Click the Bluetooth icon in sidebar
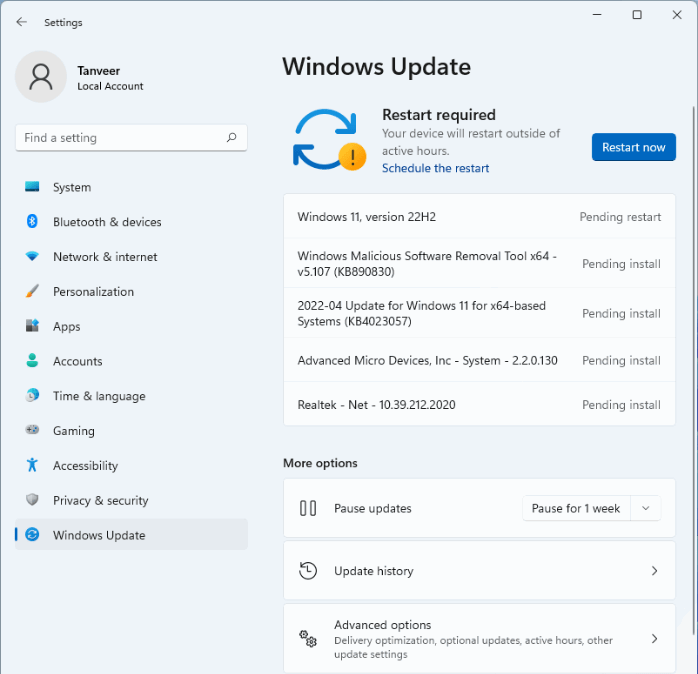Image resolution: width=698 pixels, height=674 pixels. click(32, 221)
